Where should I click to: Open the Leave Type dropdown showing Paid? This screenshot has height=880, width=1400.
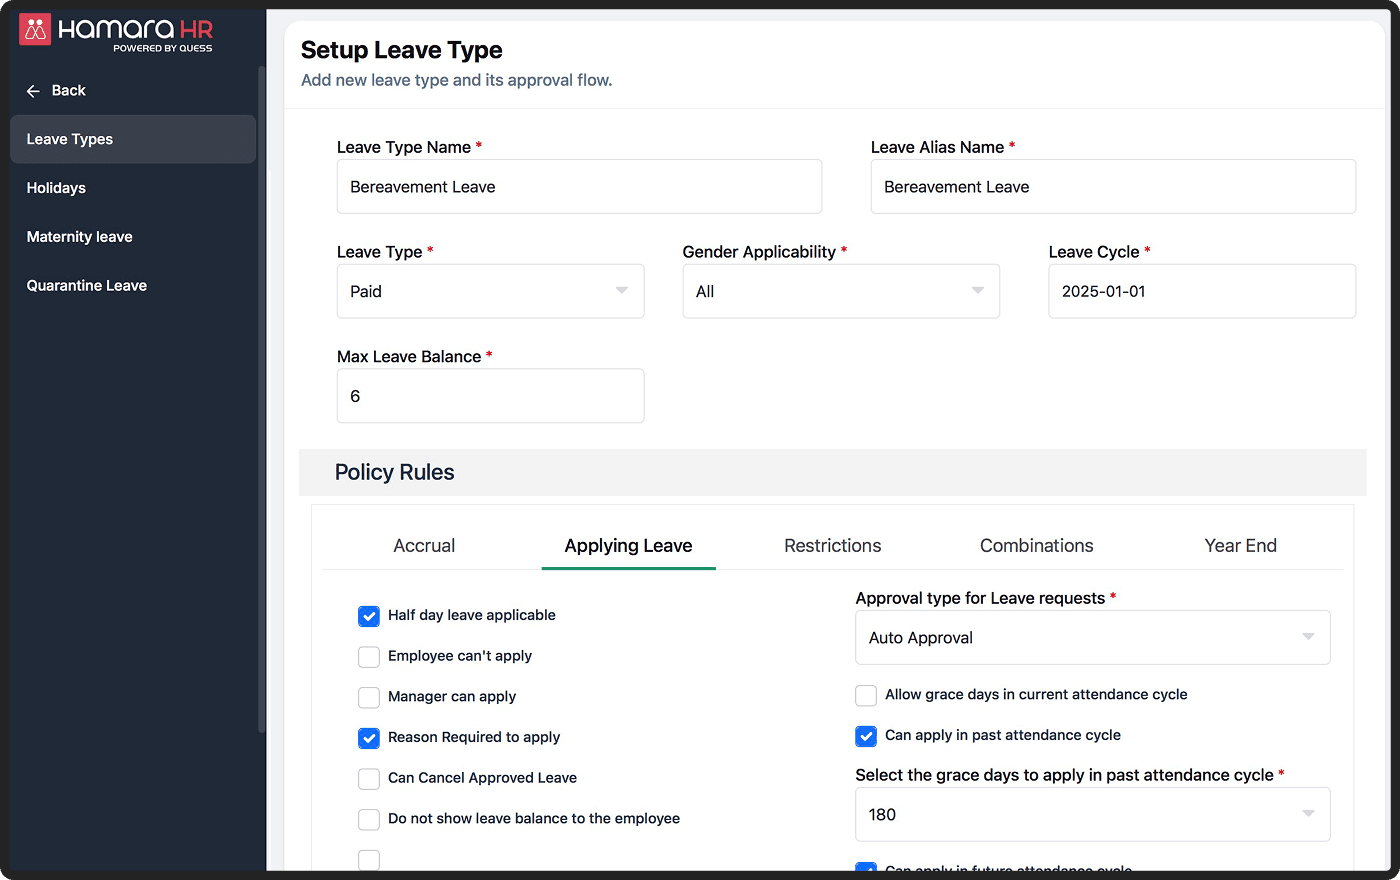point(490,291)
